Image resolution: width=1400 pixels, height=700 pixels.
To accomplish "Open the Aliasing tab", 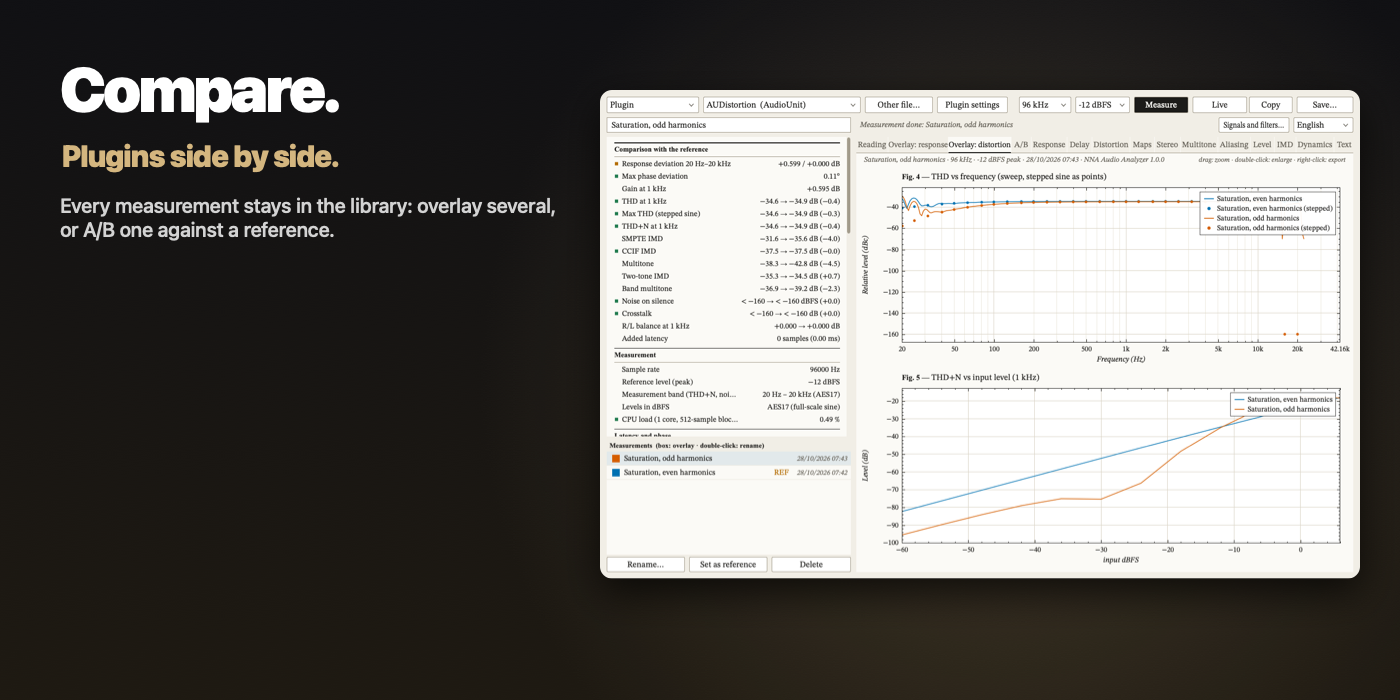I will point(1234,145).
